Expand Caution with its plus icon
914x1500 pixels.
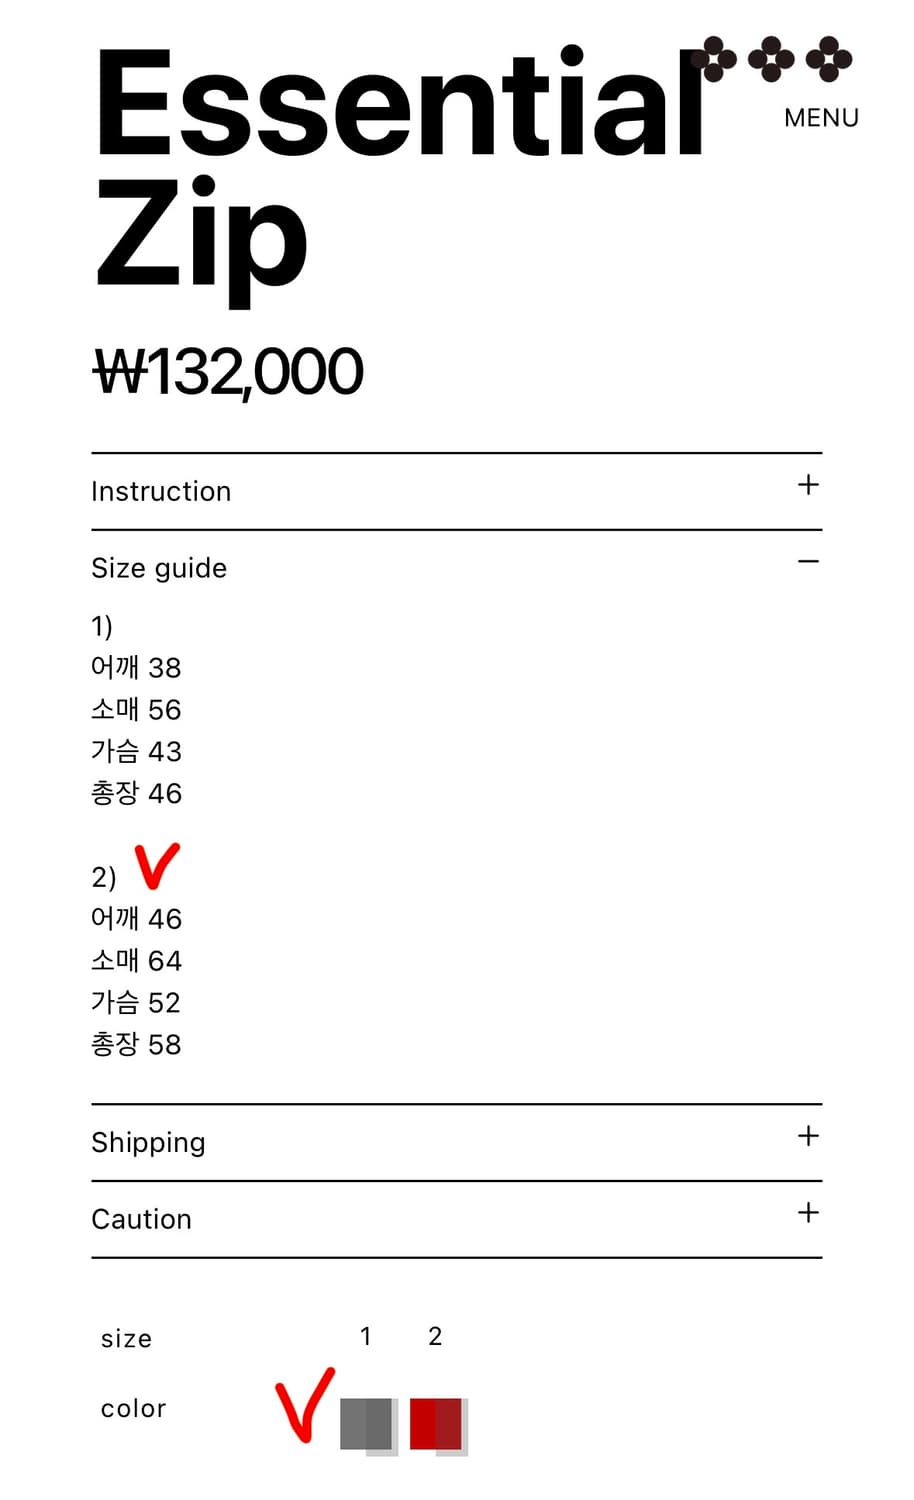coord(808,1213)
